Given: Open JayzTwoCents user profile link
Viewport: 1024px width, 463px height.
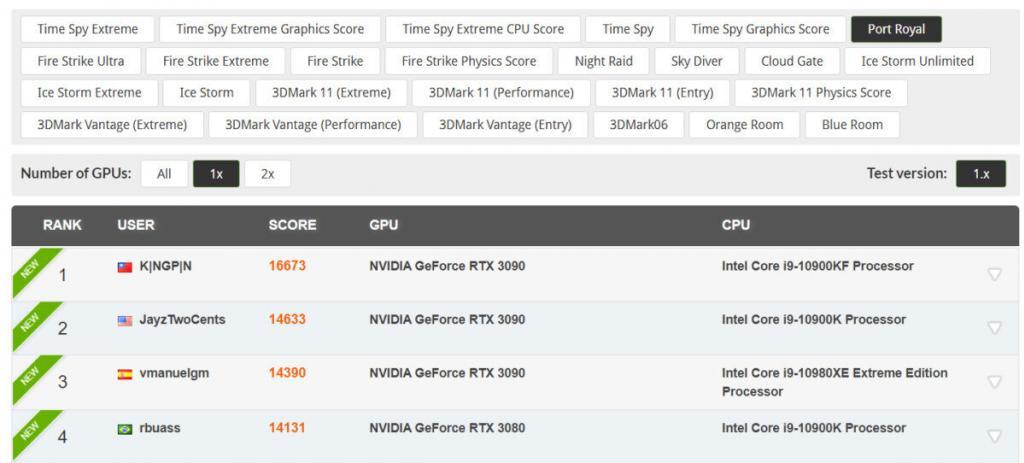Looking at the screenshot, I should click(x=182, y=320).
